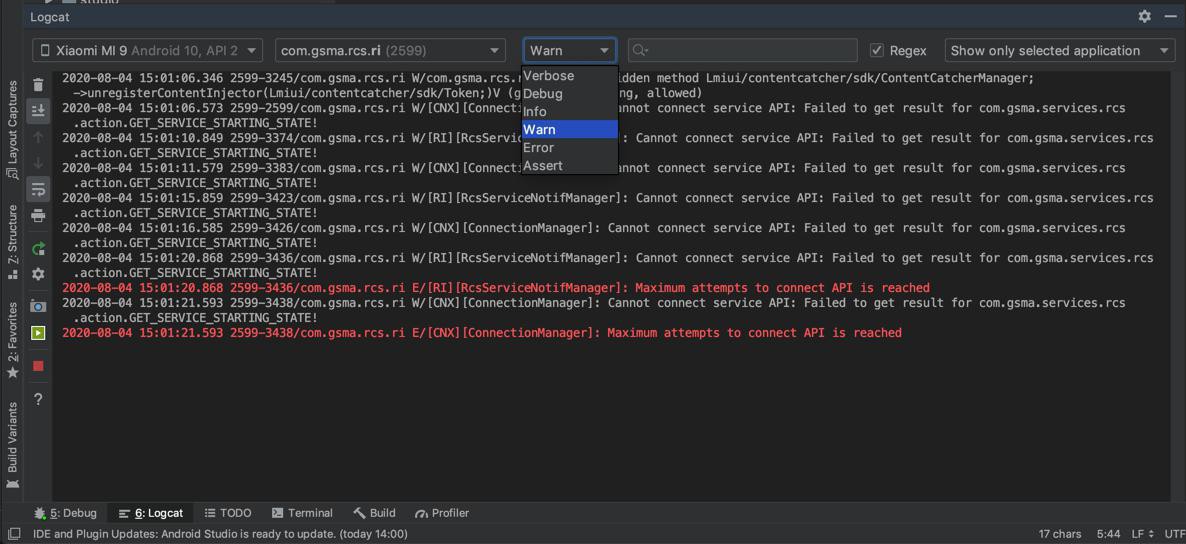The height and width of the screenshot is (544, 1186).
Task: Select Info log level
Action: (570, 112)
